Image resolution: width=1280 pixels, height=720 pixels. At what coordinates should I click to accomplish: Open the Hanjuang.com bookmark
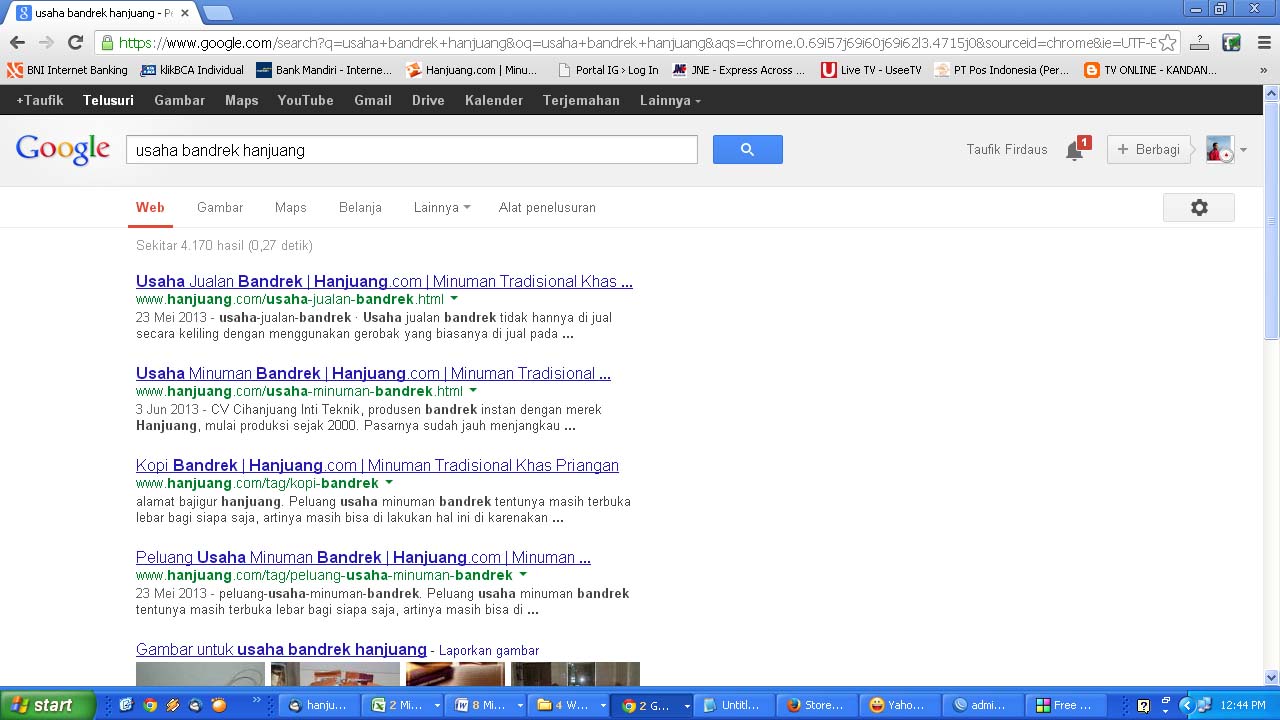(x=472, y=70)
